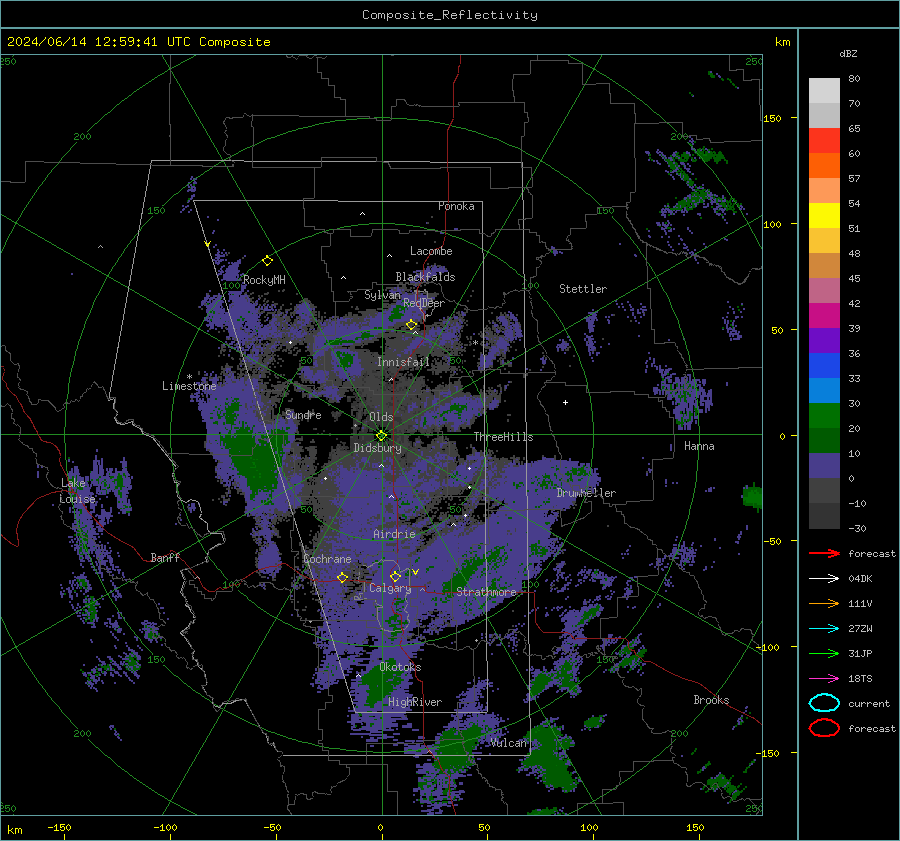This screenshot has width=900, height=841.
Task: Click the HighRiver label
Action: click(414, 702)
